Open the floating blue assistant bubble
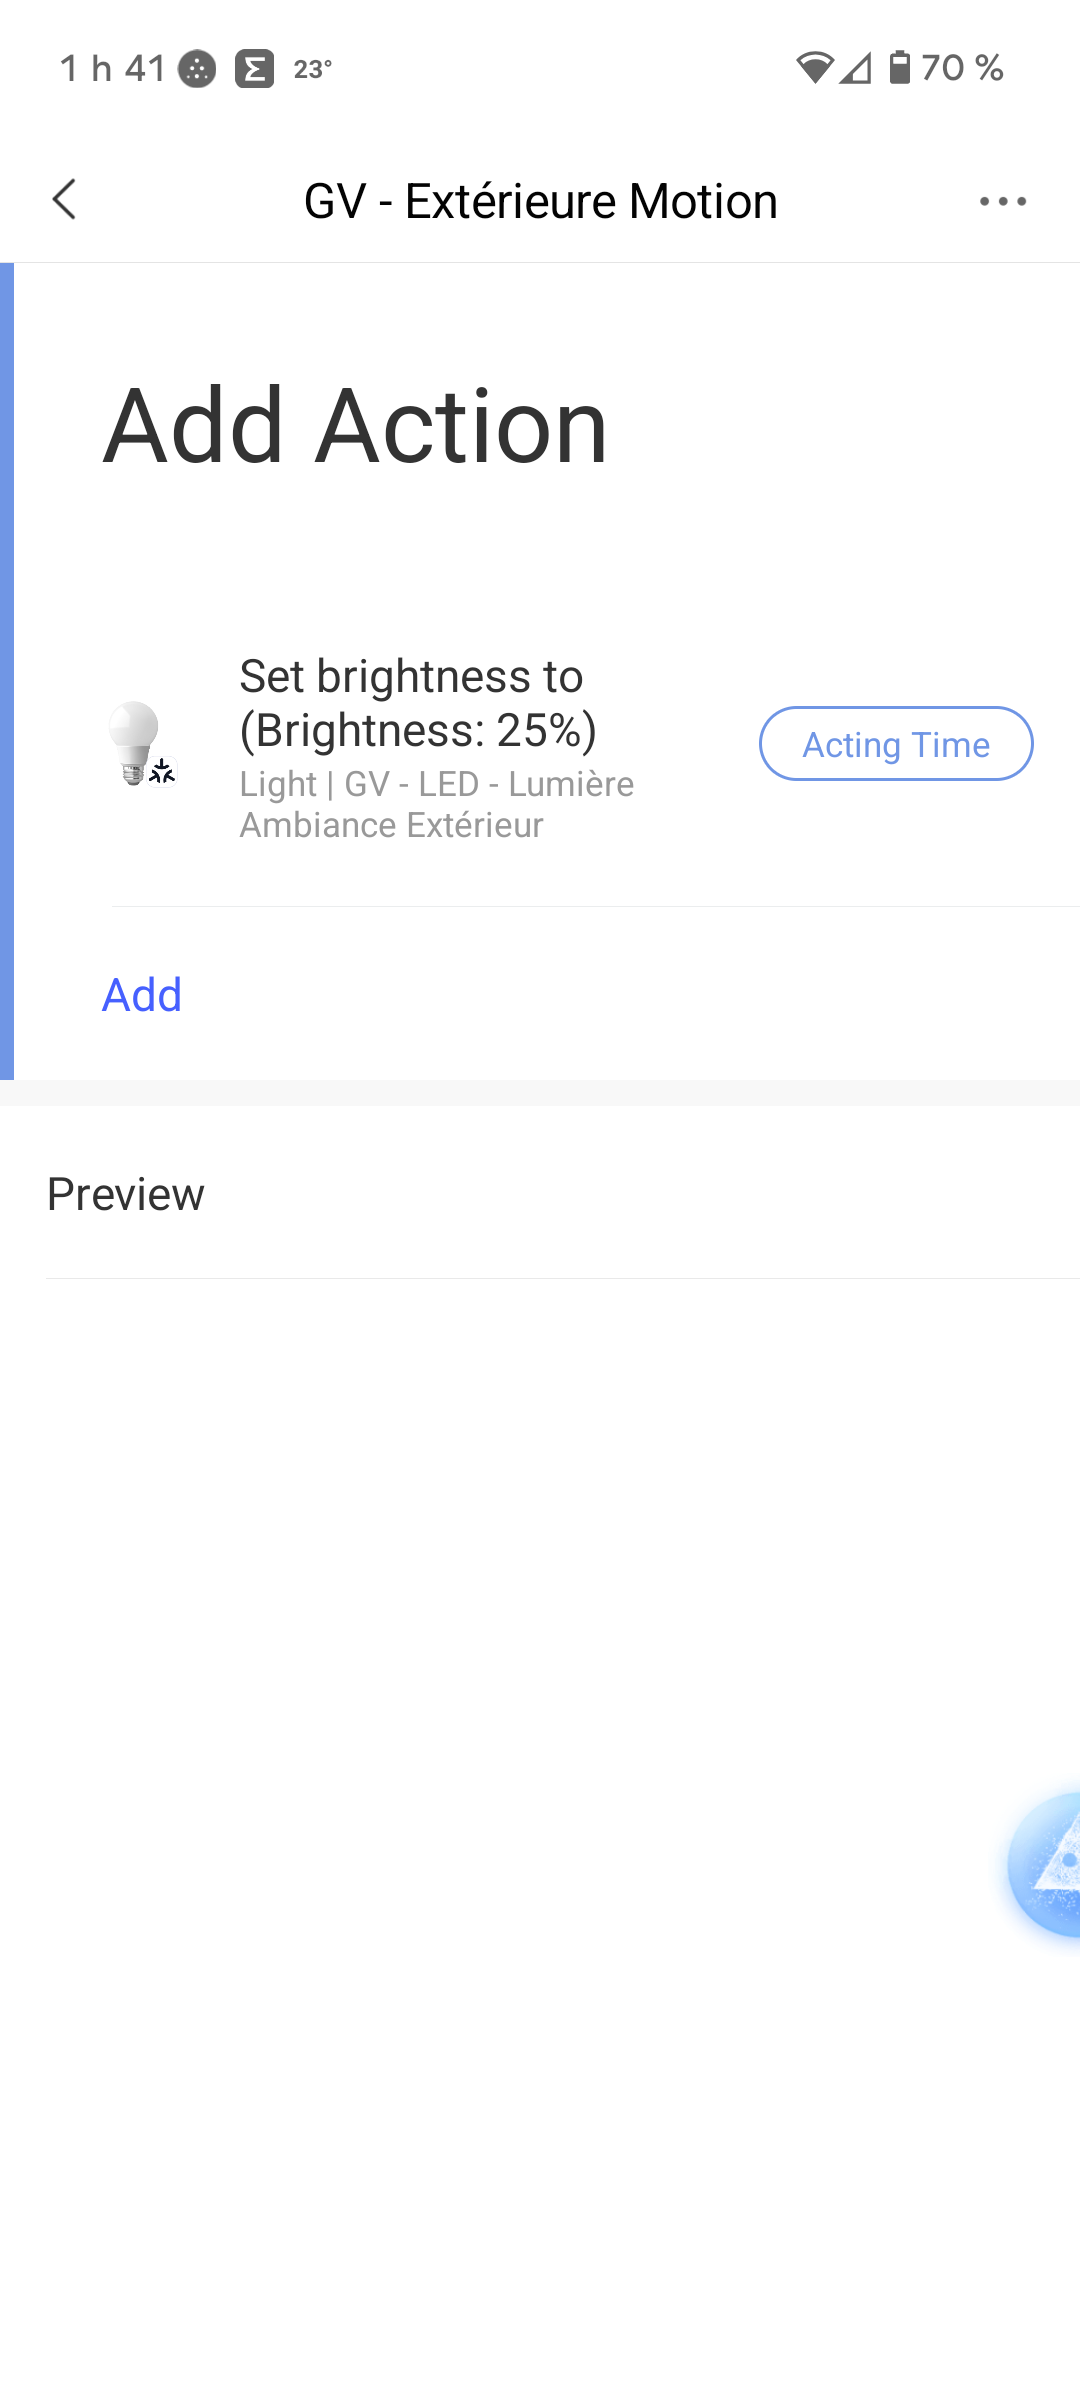The width and height of the screenshot is (1080, 2400). (x=1046, y=1864)
